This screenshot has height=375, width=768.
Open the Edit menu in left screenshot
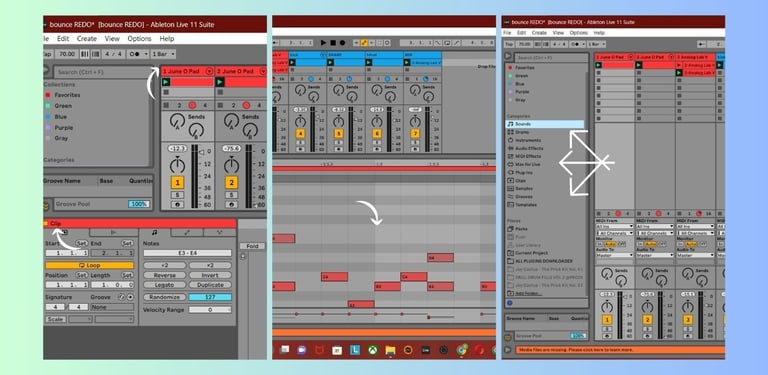(x=63, y=39)
